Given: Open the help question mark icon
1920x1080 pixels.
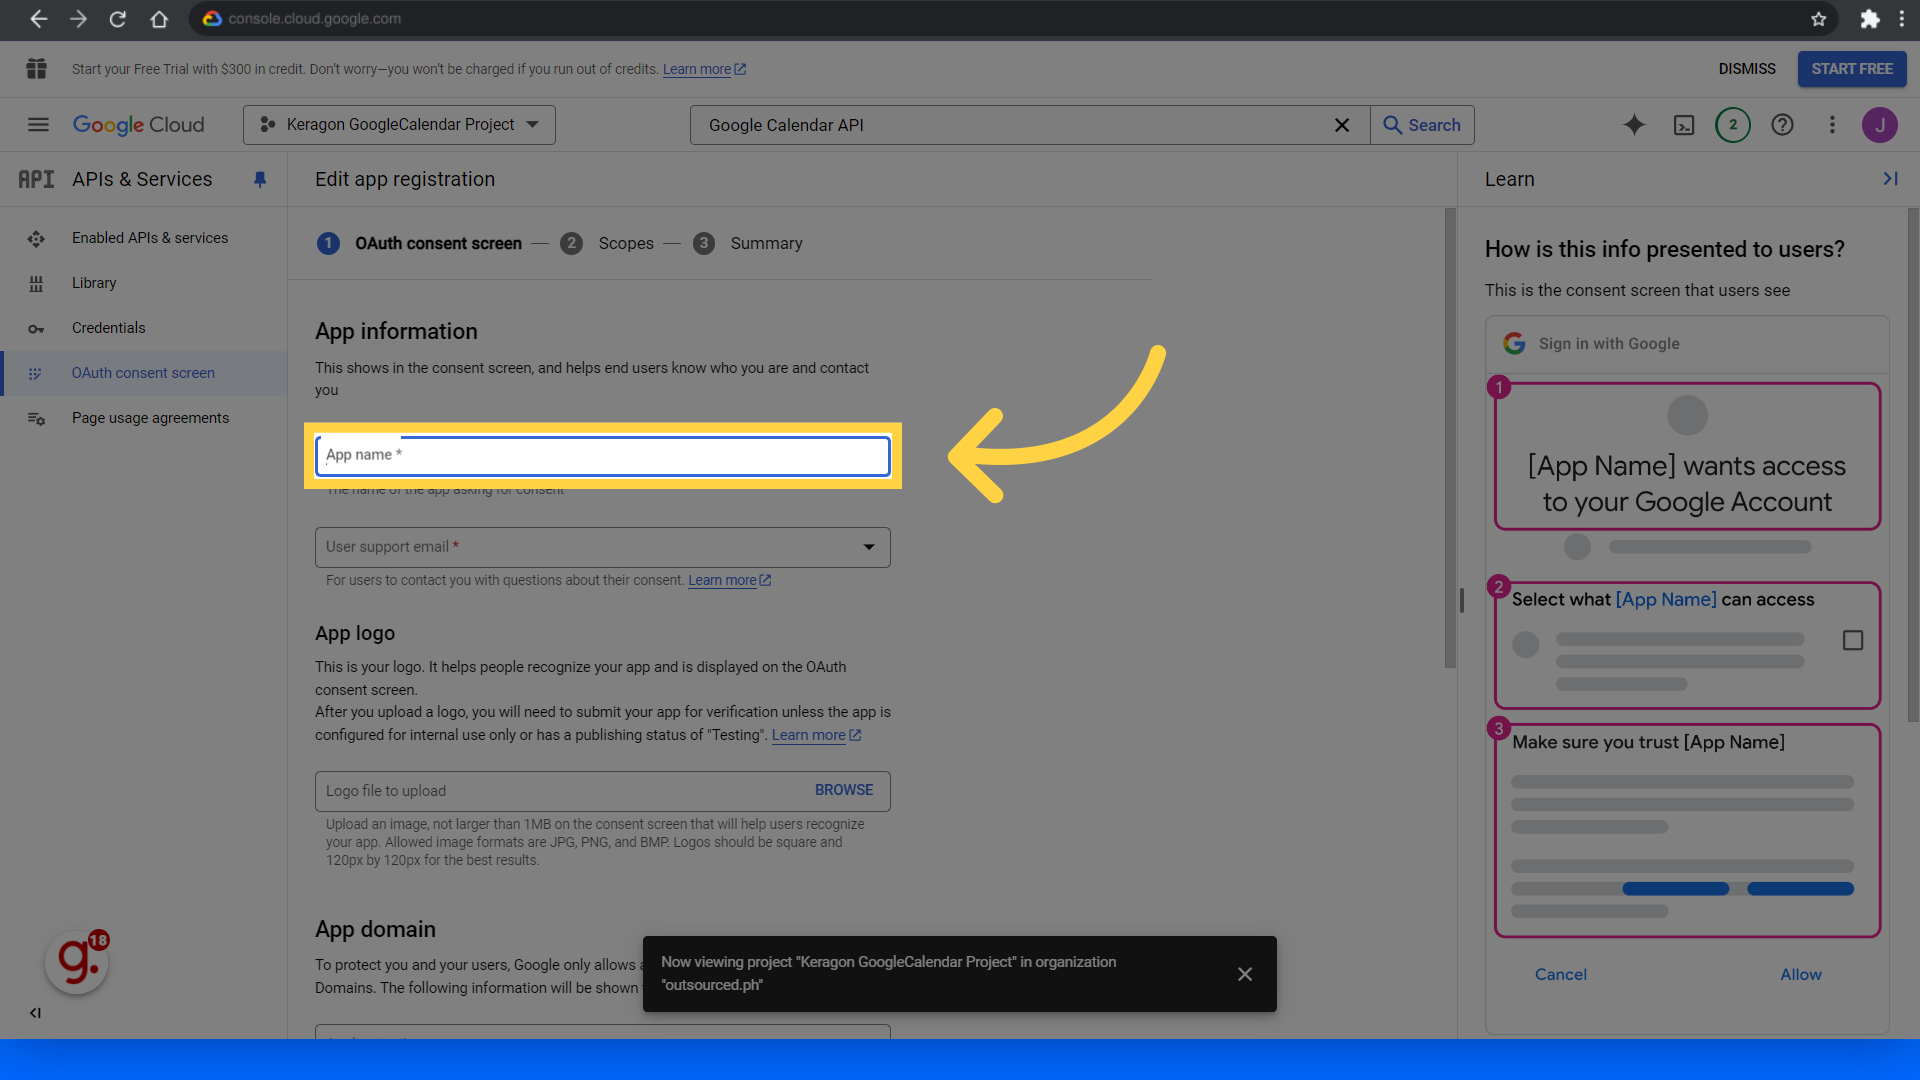Looking at the screenshot, I should 1782,125.
